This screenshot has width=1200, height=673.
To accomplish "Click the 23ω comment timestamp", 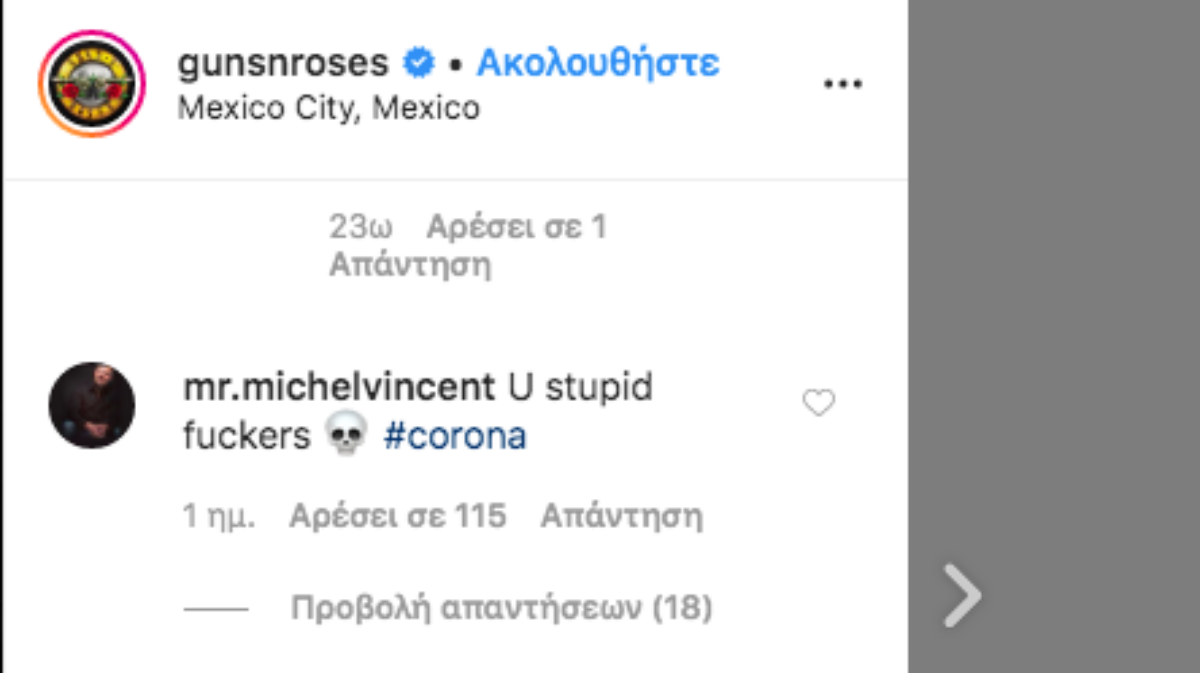I will 361,228.
